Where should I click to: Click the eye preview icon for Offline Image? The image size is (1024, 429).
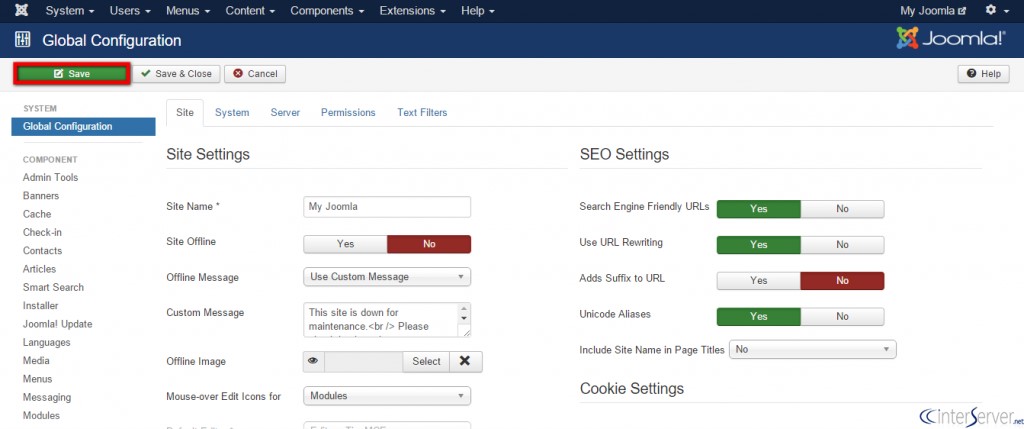[x=313, y=361]
